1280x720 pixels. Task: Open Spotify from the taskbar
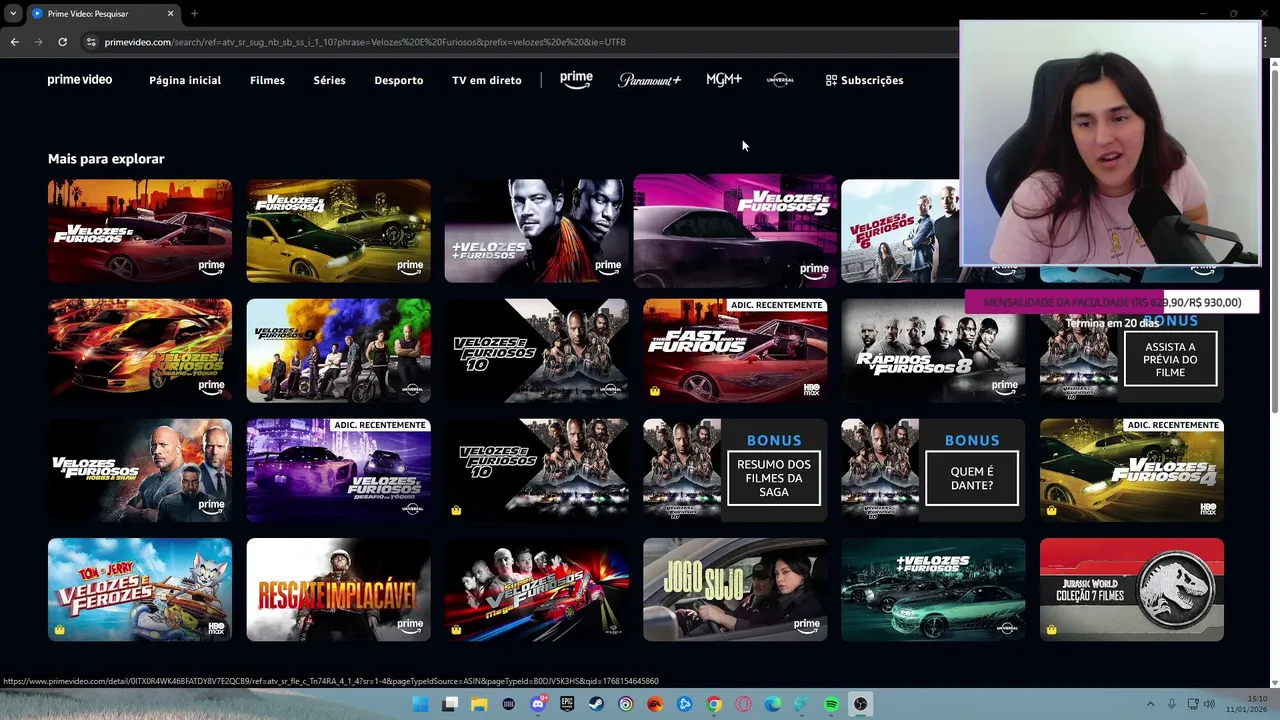pyautogui.click(x=831, y=704)
